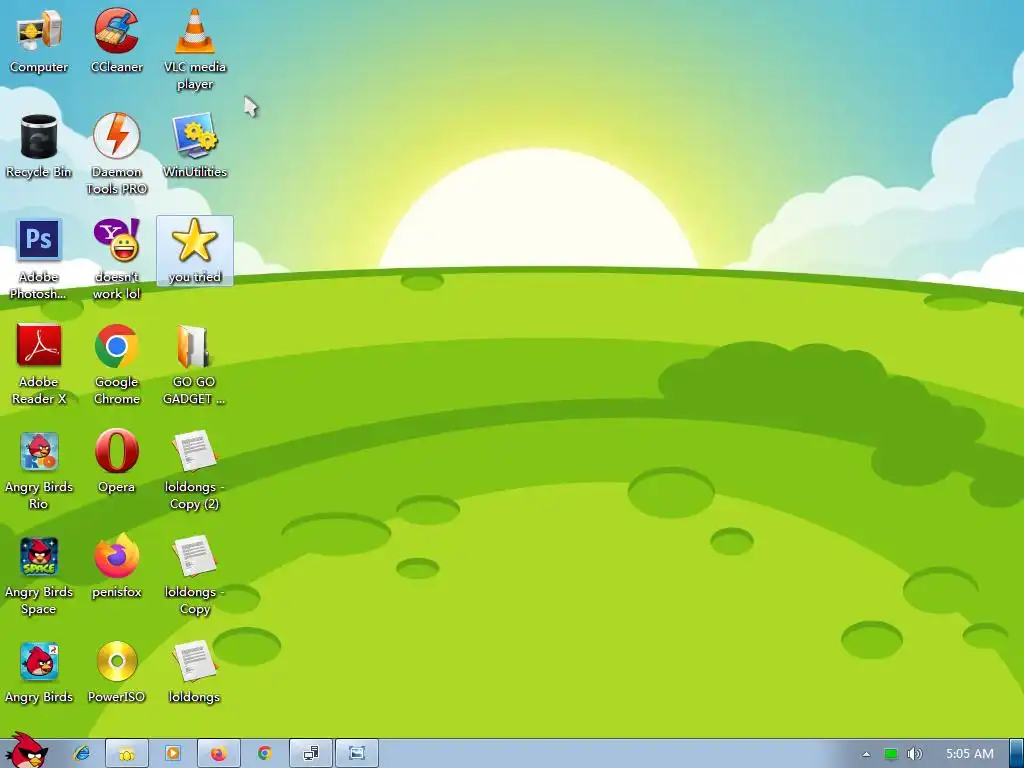
Task: Select the penisfox Firefox shortcut
Action: point(116,567)
